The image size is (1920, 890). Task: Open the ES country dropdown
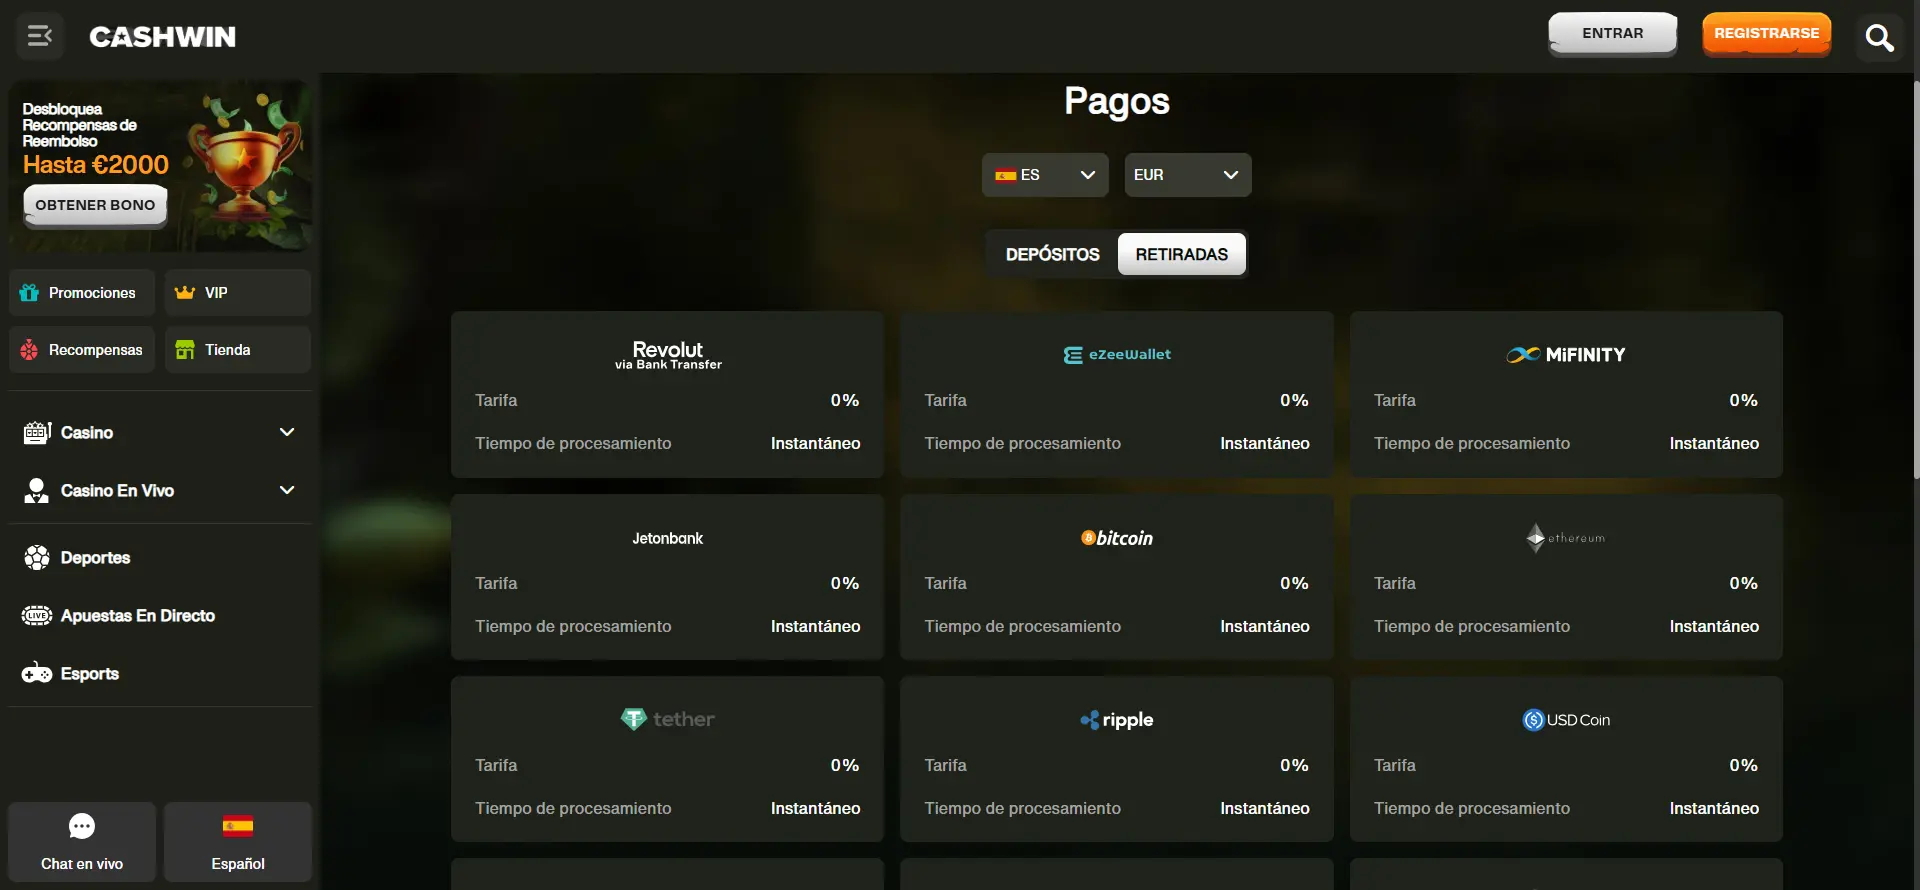[x=1044, y=175]
